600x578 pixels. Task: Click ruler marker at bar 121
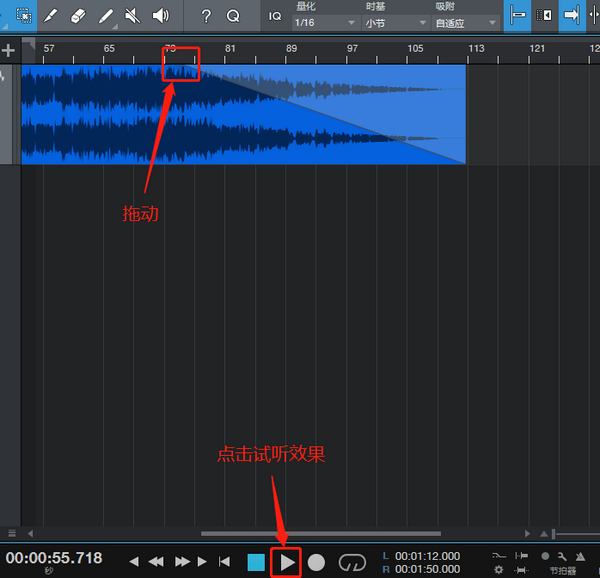click(537, 49)
